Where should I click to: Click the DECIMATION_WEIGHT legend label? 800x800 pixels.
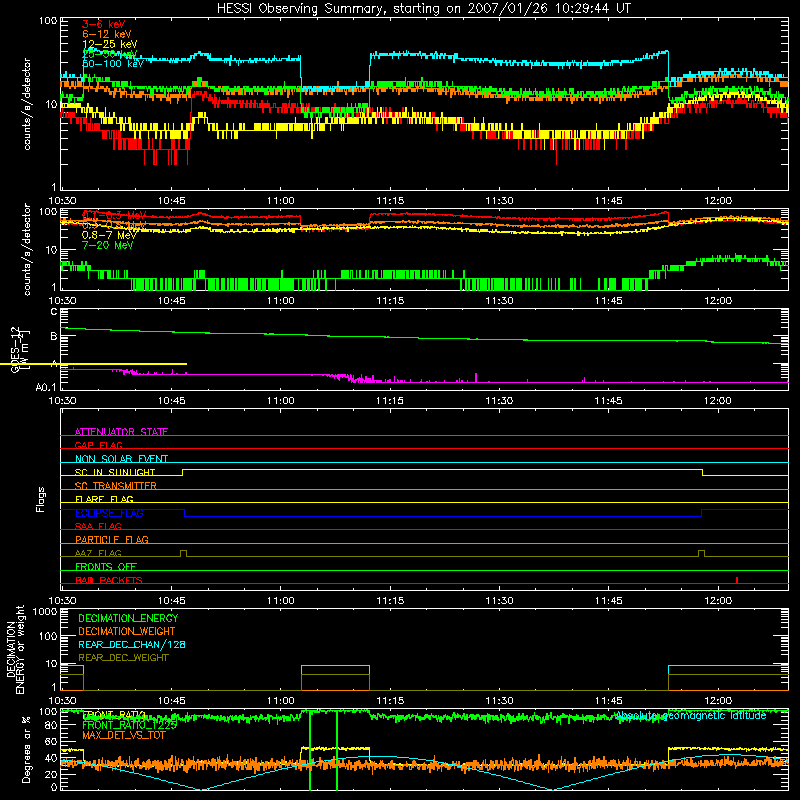127,631
